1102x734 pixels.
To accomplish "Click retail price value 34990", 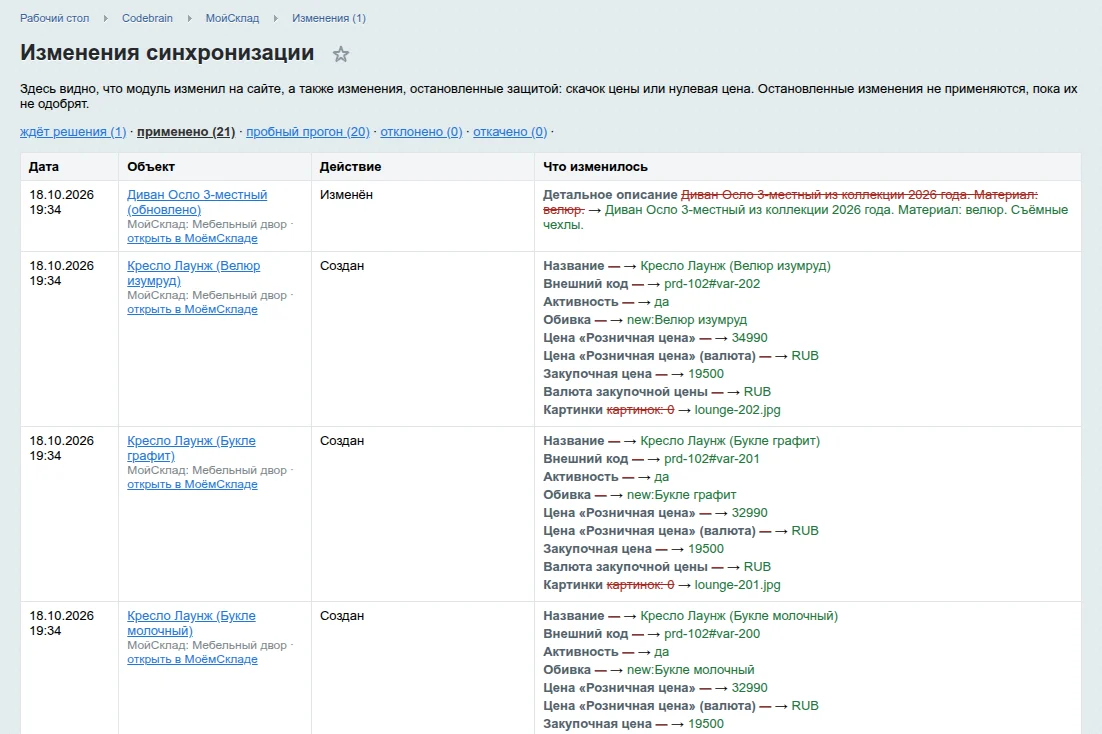I will pos(749,338).
